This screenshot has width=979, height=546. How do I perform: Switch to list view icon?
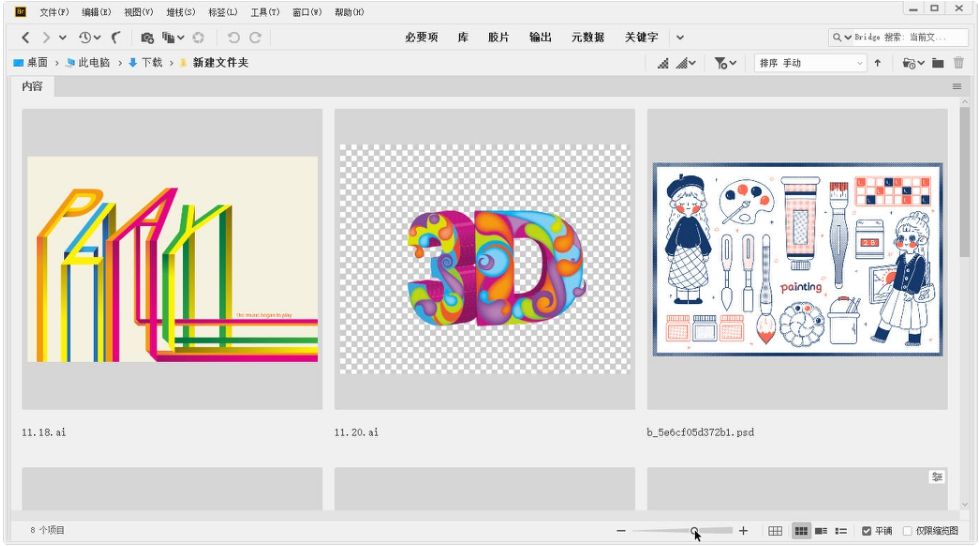pyautogui.click(x=841, y=531)
